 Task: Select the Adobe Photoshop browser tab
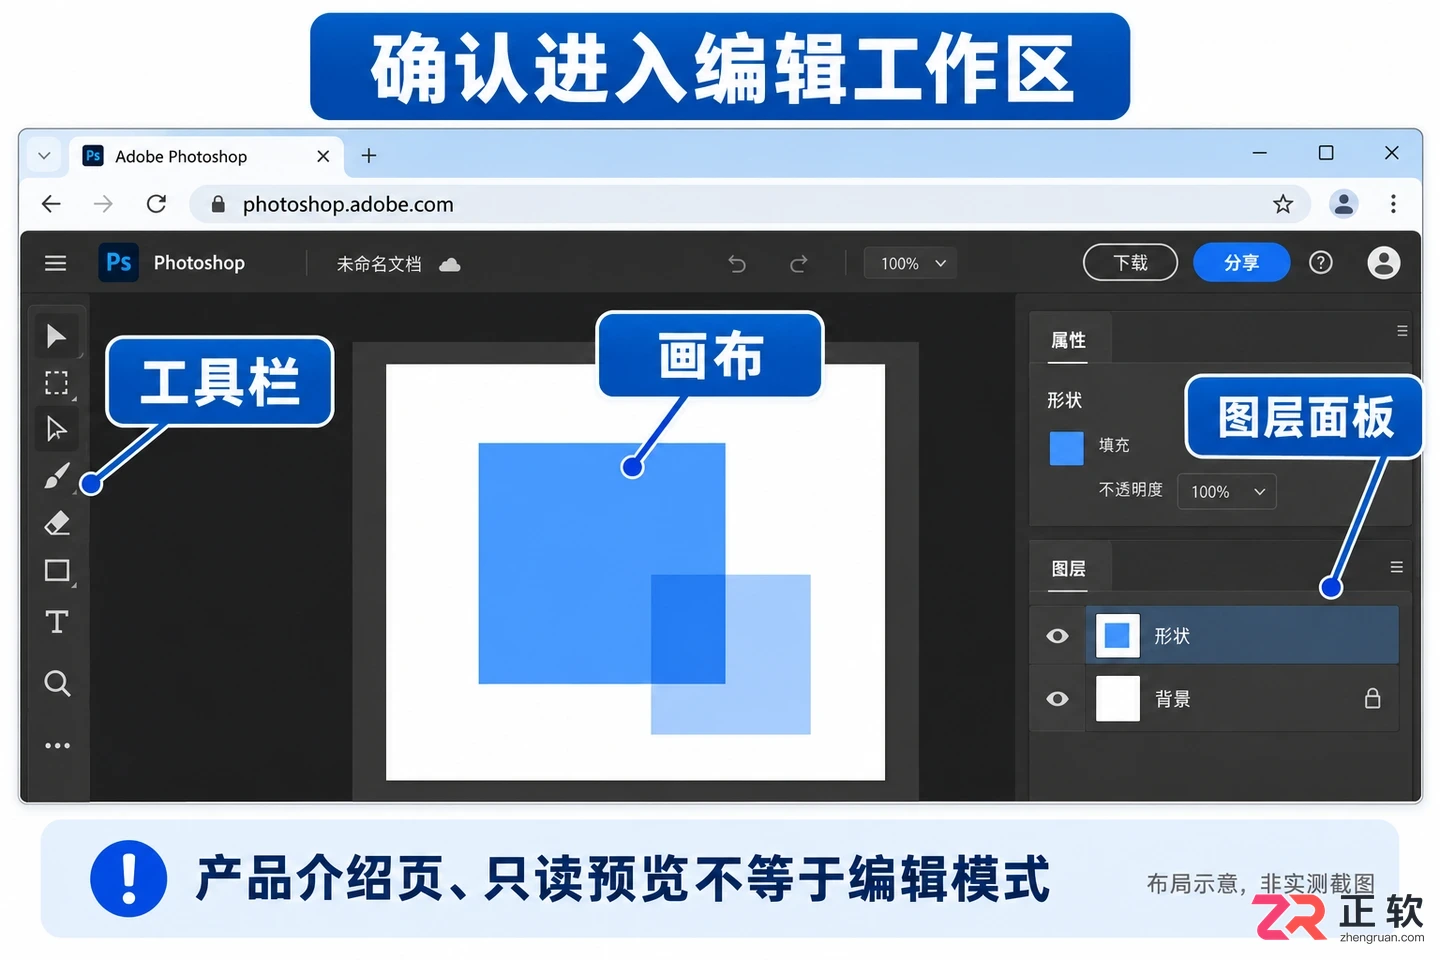[x=206, y=157]
